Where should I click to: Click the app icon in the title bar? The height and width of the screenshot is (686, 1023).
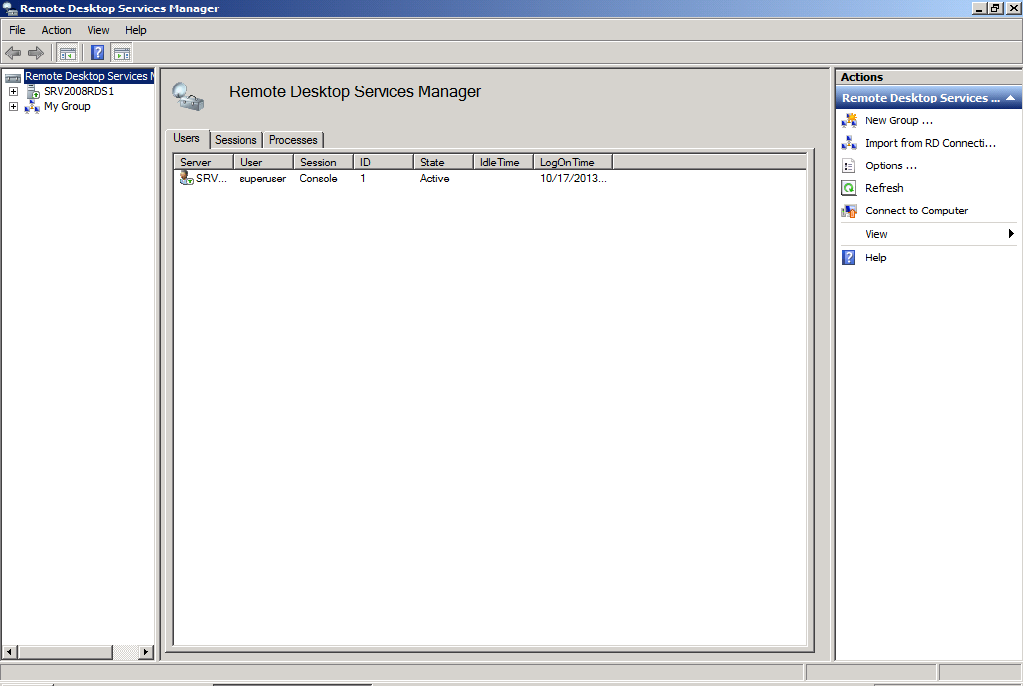coord(10,8)
